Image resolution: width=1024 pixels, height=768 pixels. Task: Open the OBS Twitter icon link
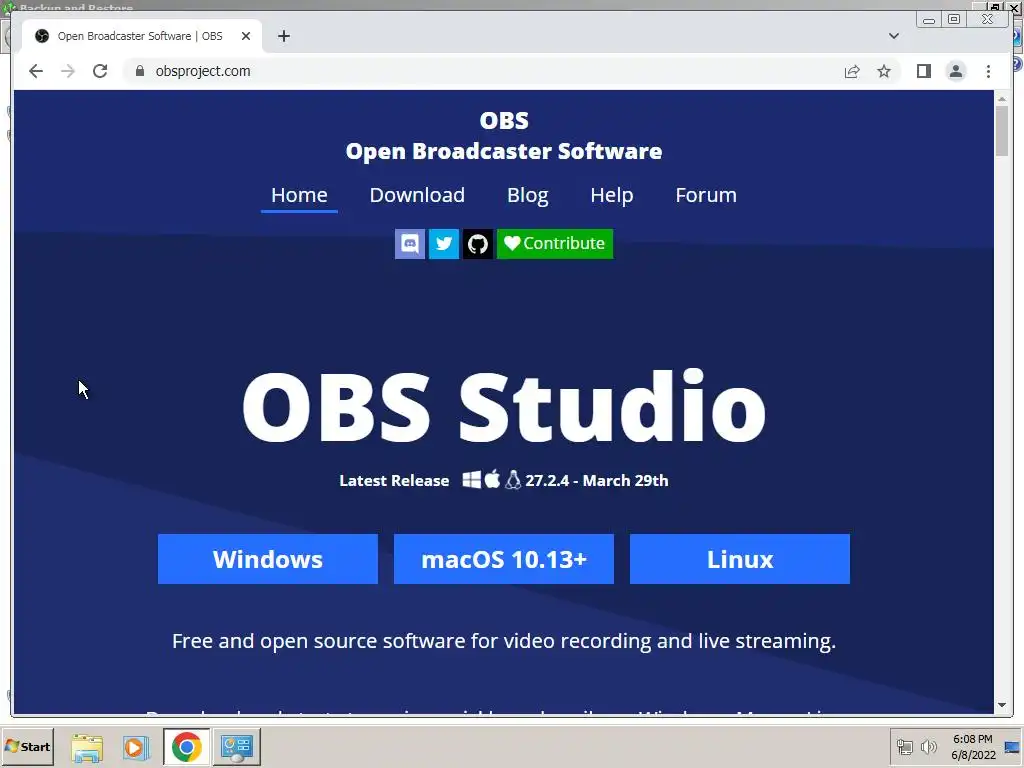pyautogui.click(x=443, y=244)
